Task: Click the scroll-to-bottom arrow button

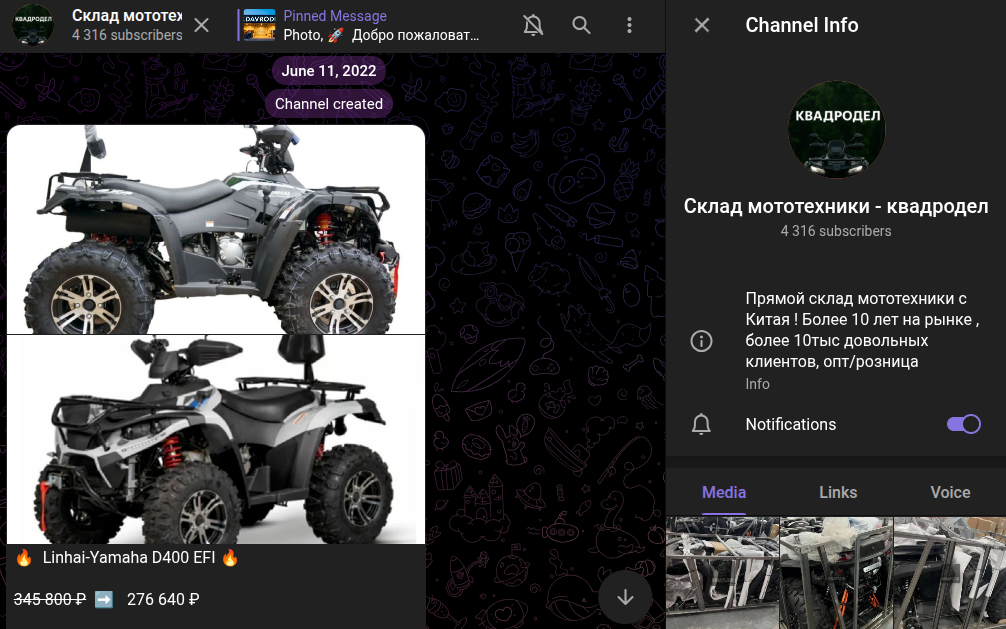Action: 625,597
